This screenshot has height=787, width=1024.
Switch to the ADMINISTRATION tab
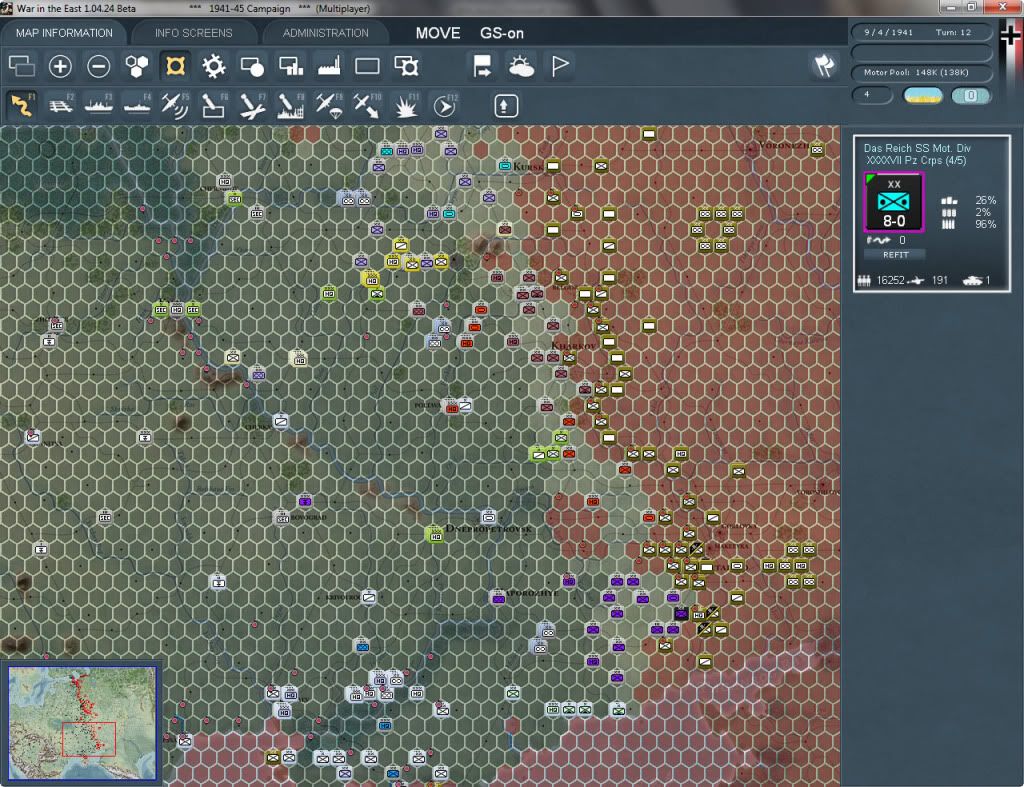325,33
